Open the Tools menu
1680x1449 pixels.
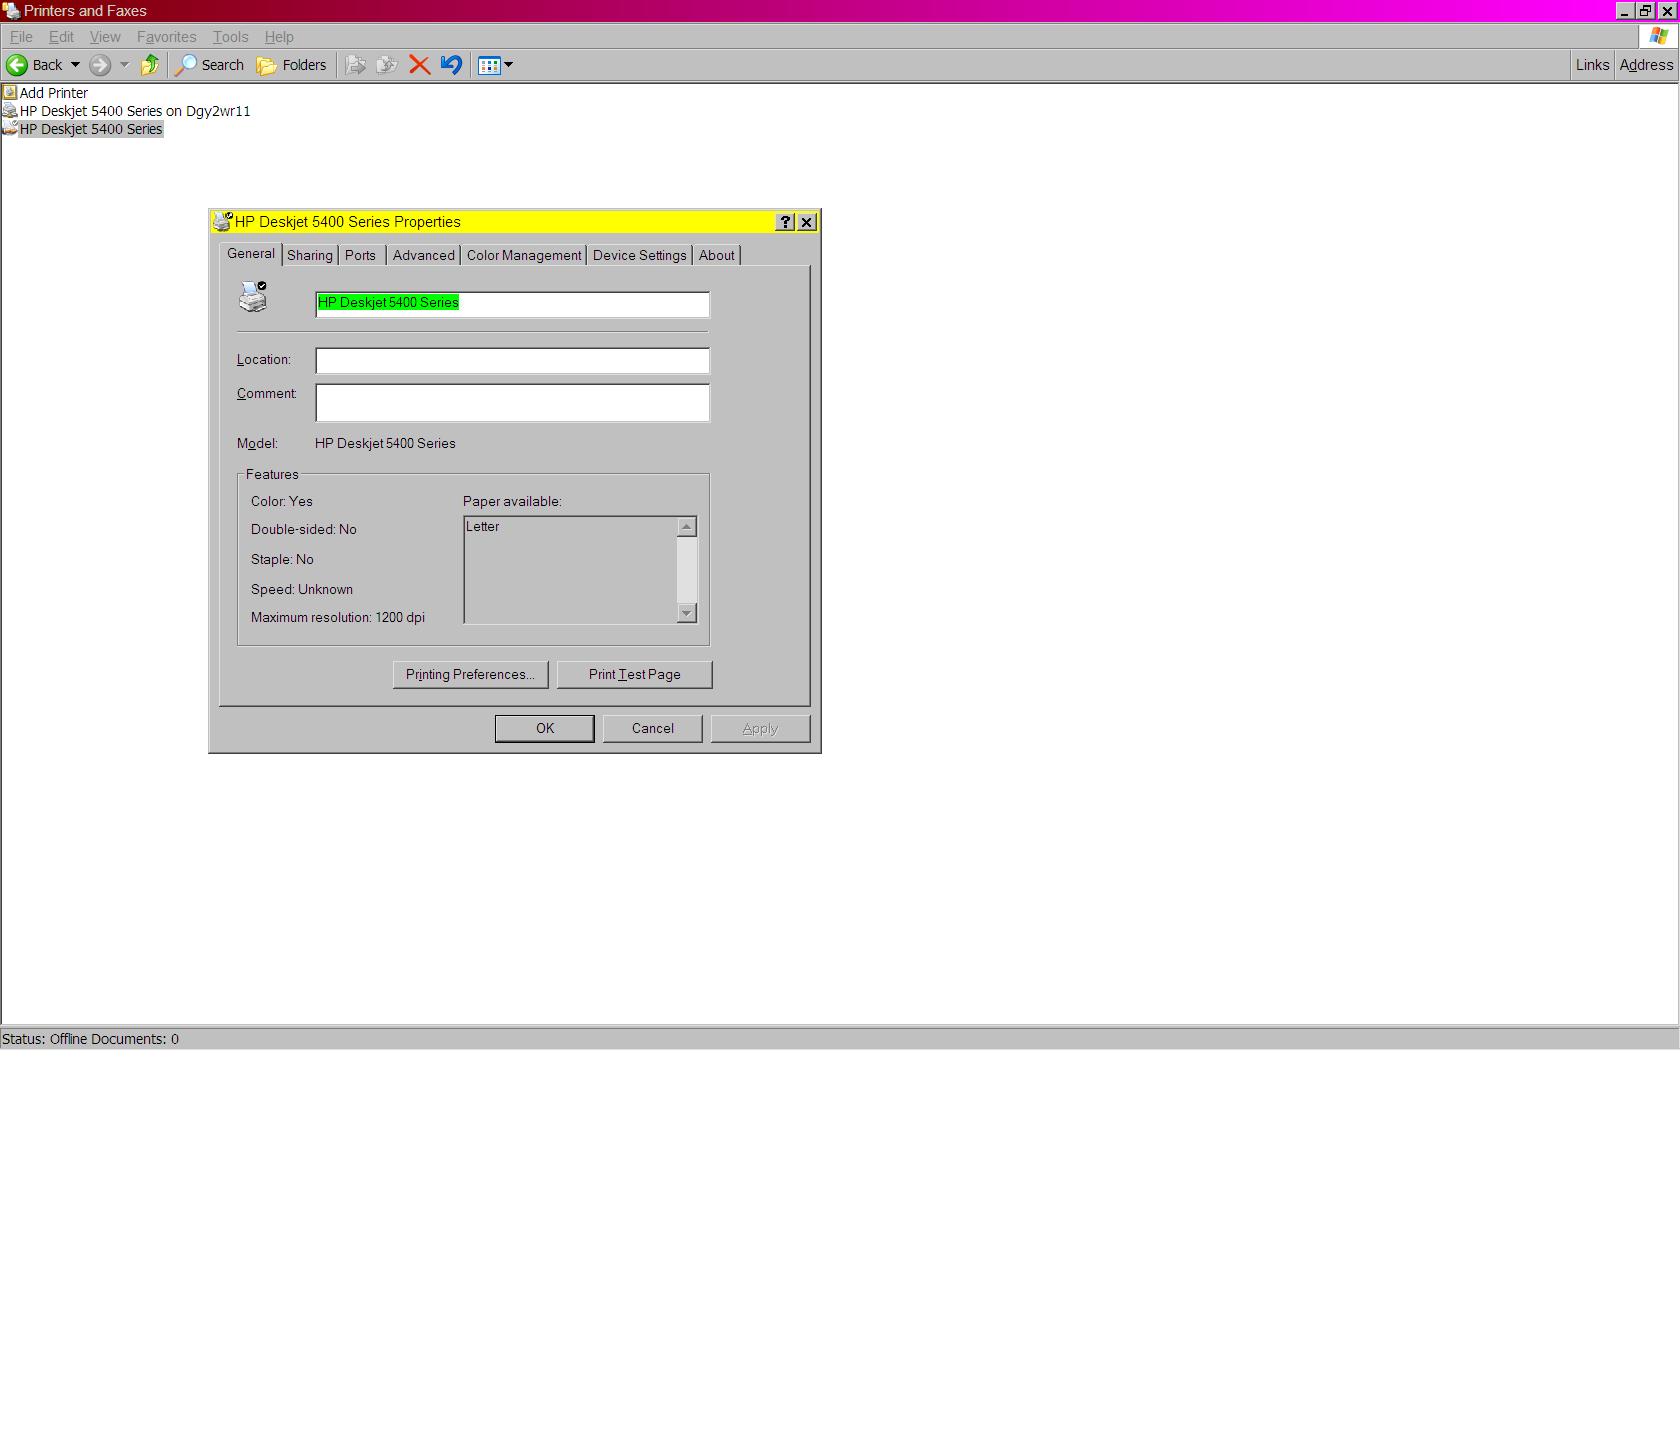click(x=230, y=37)
